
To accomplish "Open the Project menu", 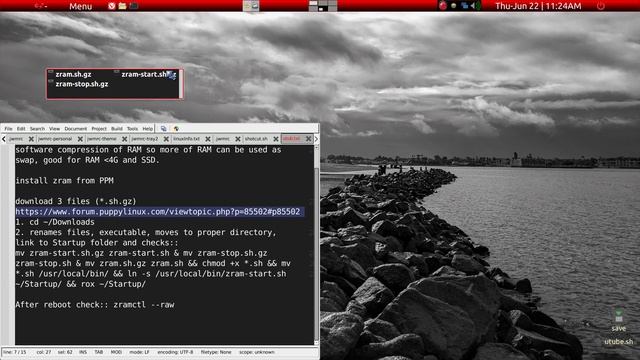I will click(x=99, y=129).
